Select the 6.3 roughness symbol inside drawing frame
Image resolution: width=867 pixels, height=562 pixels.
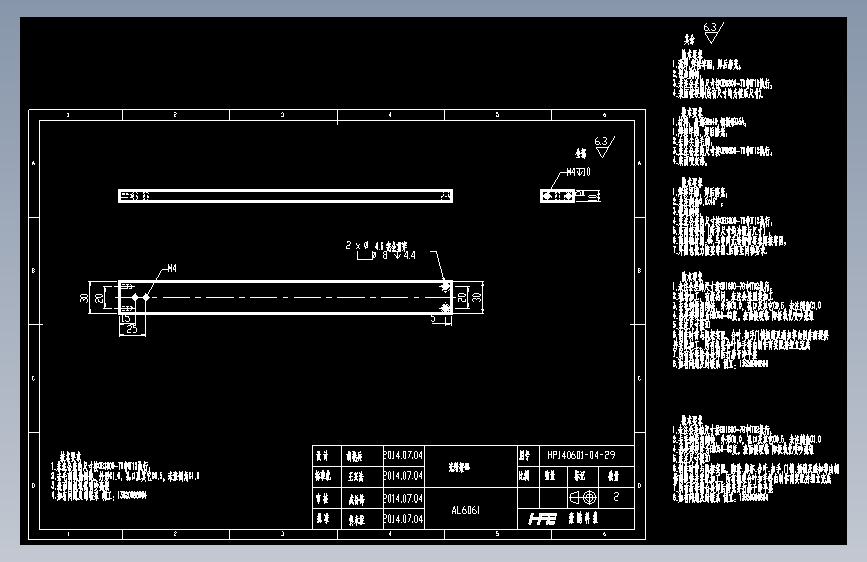pyautogui.click(x=604, y=147)
